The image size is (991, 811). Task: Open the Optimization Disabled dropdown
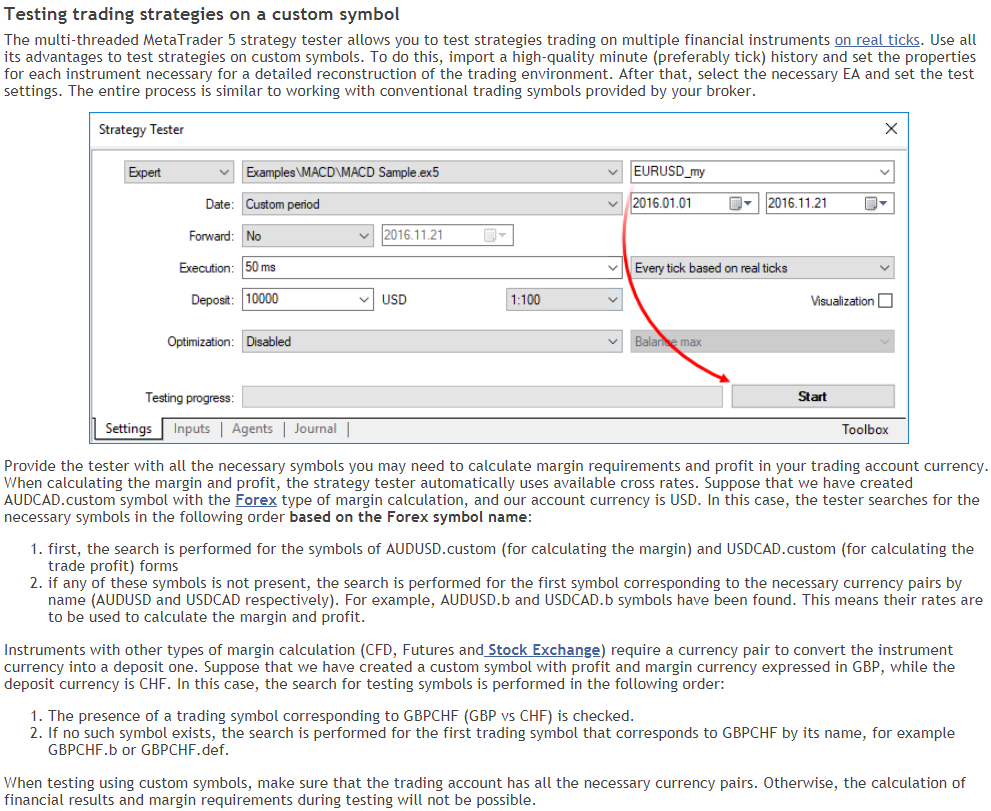point(432,341)
